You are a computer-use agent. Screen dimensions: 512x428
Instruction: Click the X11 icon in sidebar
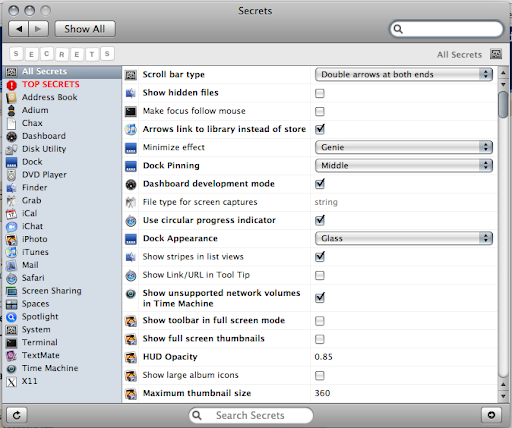(x=11, y=382)
